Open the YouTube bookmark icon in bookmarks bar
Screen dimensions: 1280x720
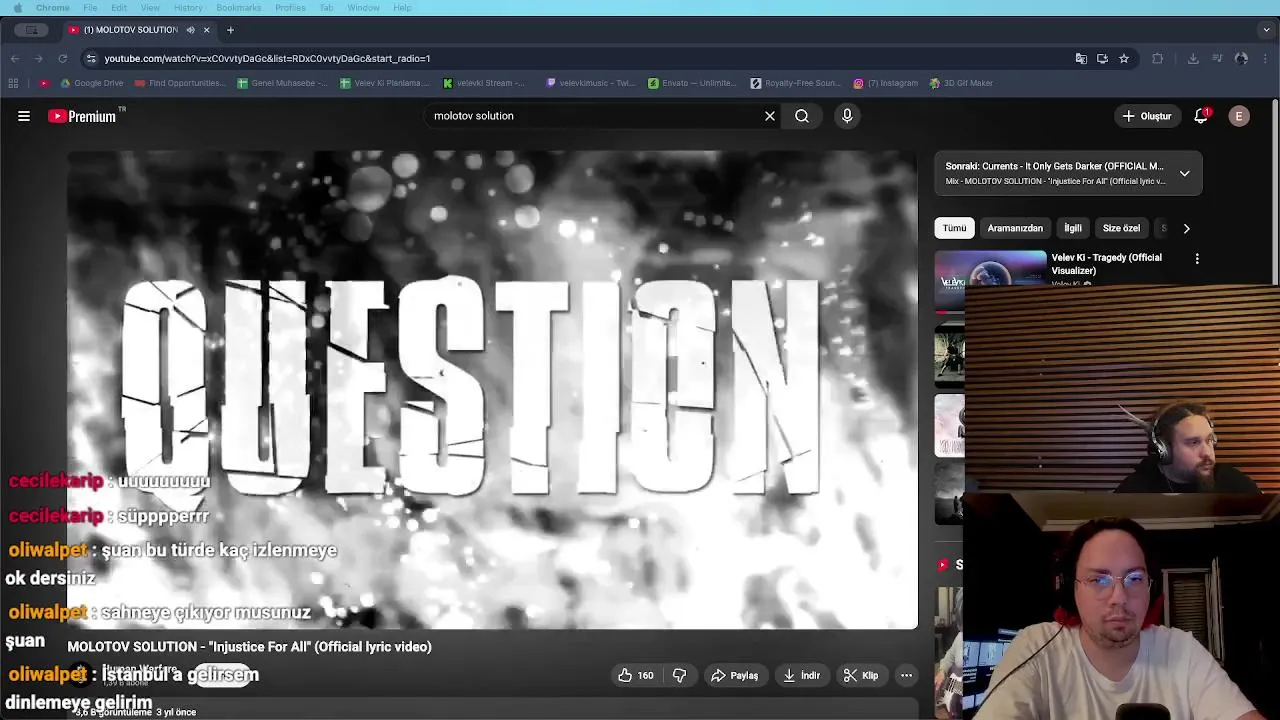tap(43, 83)
